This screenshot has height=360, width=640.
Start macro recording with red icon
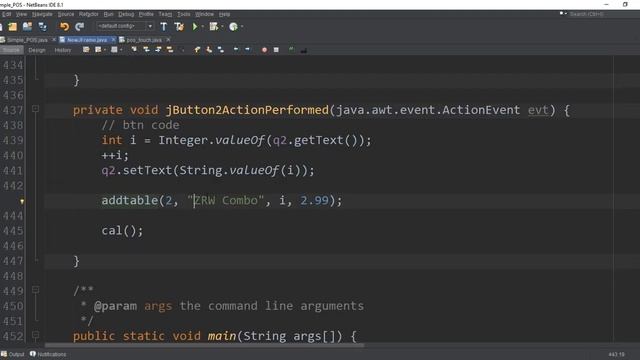(x=264, y=50)
